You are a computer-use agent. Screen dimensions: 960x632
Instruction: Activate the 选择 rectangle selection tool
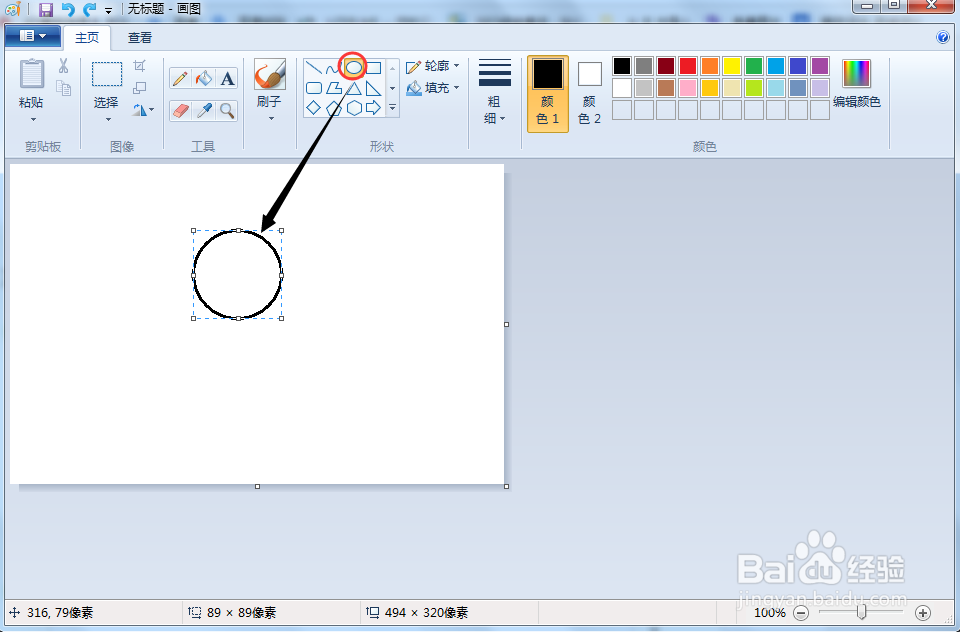pyautogui.click(x=107, y=74)
